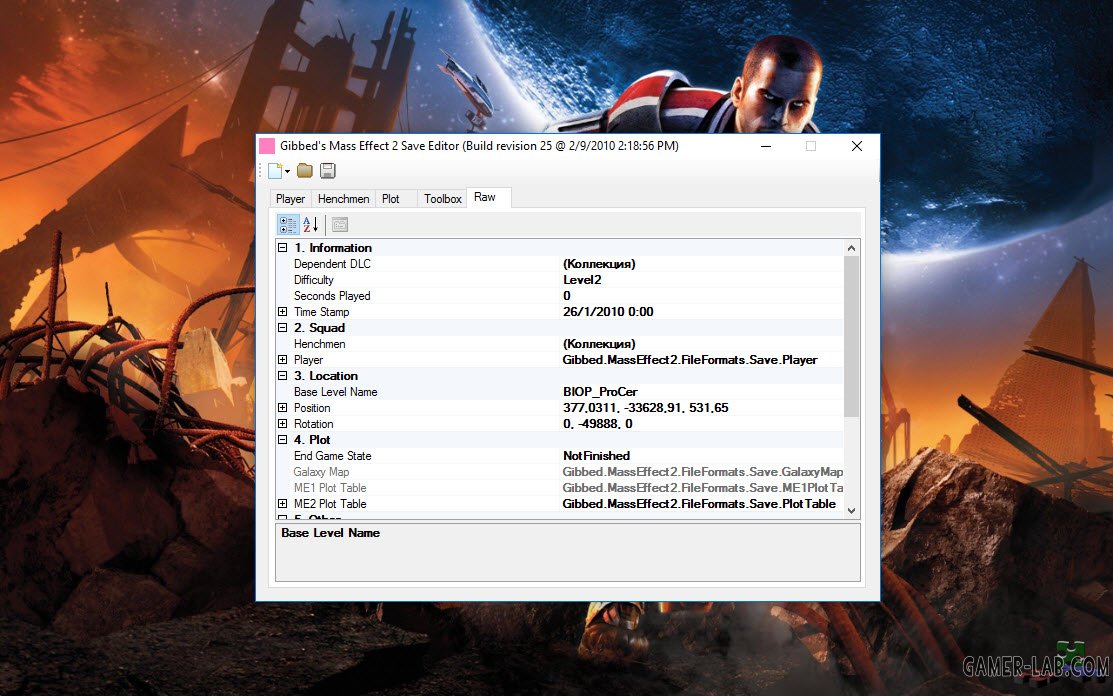Image resolution: width=1113 pixels, height=696 pixels.
Task: Expand the ME2 Plot Table property
Action: point(283,504)
